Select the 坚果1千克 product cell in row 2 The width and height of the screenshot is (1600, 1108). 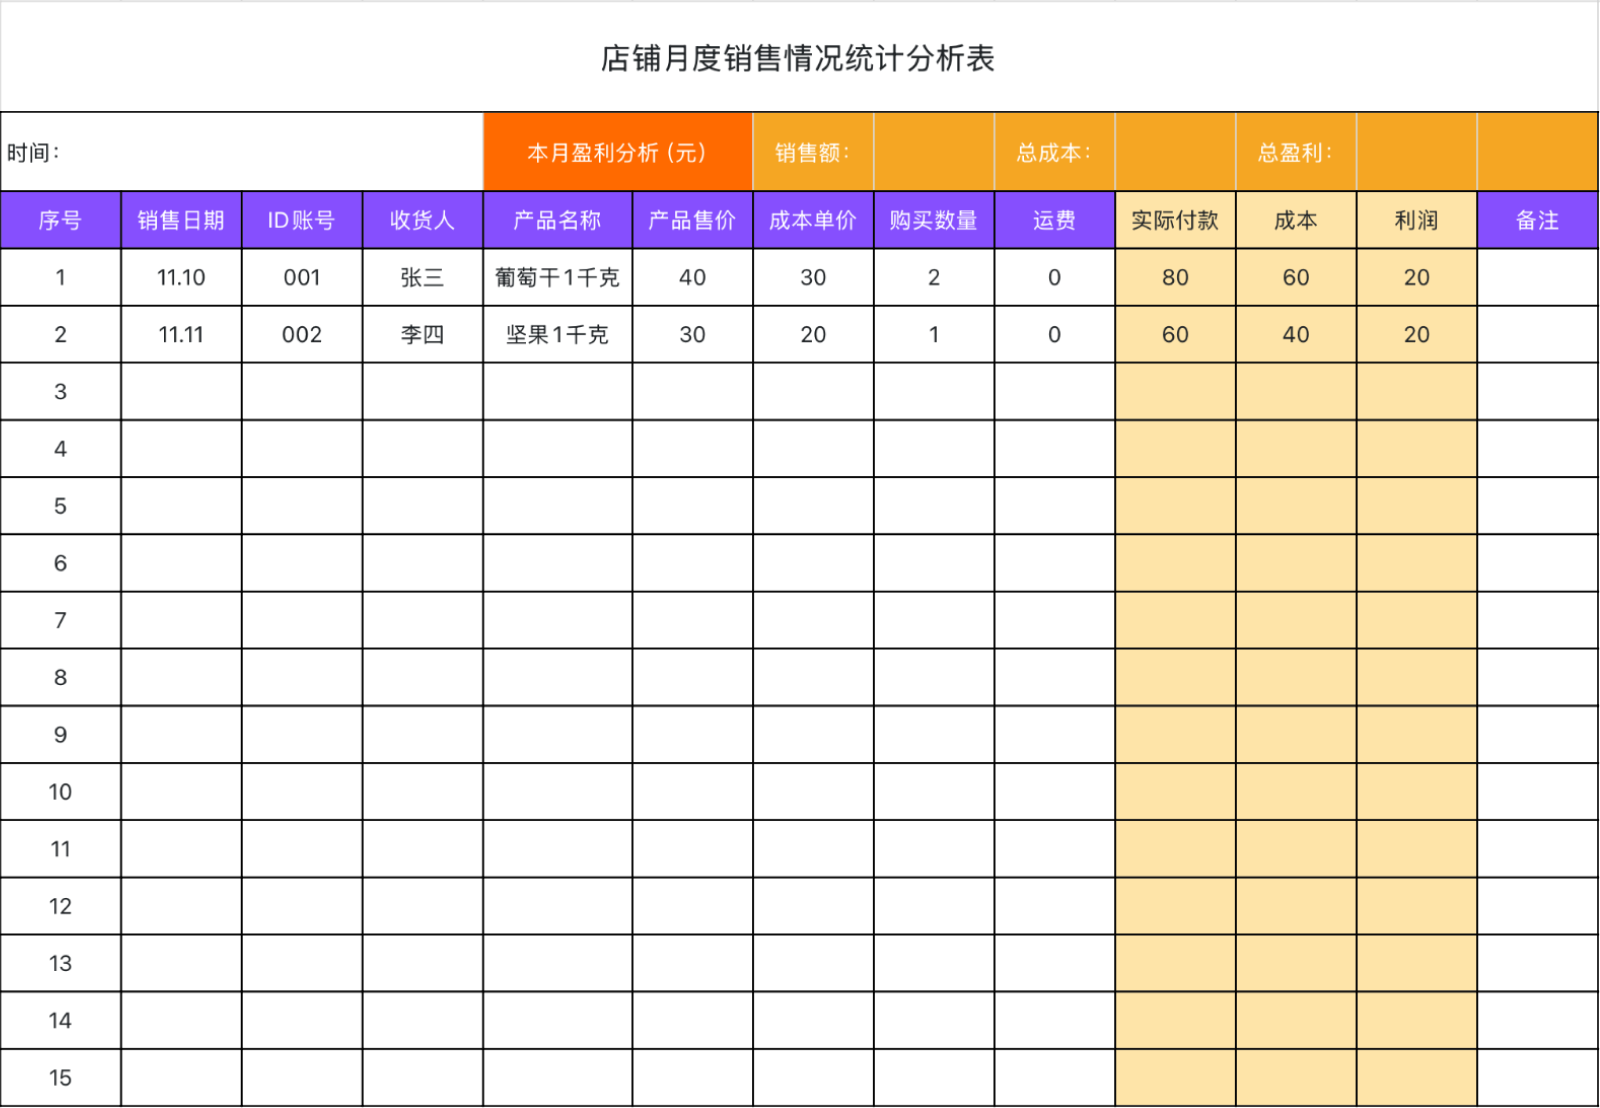click(x=556, y=335)
